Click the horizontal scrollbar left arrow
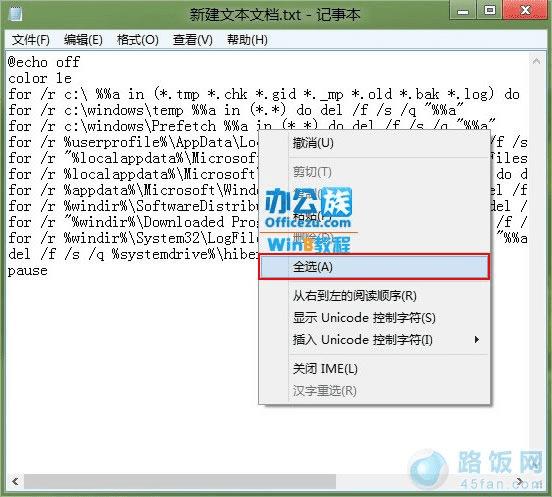This screenshot has width=552, height=497. pyautogui.click(x=15, y=481)
